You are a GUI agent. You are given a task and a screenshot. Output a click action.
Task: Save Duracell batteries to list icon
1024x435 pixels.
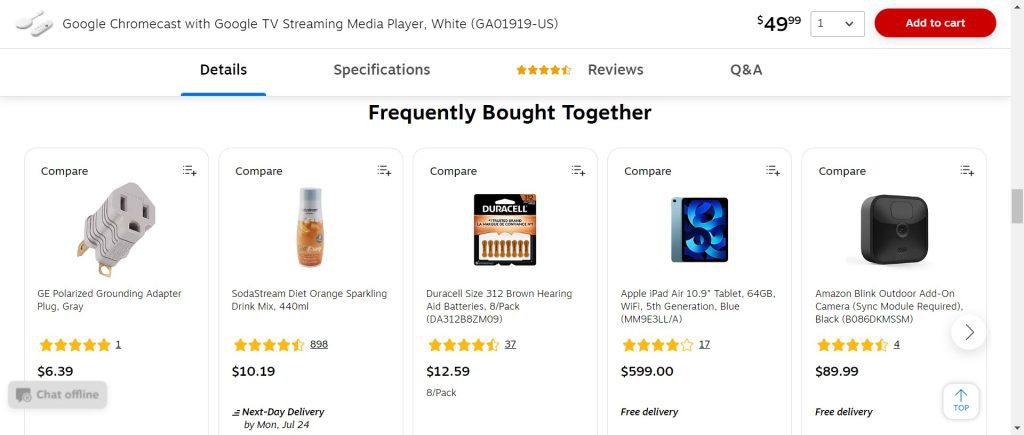click(578, 171)
